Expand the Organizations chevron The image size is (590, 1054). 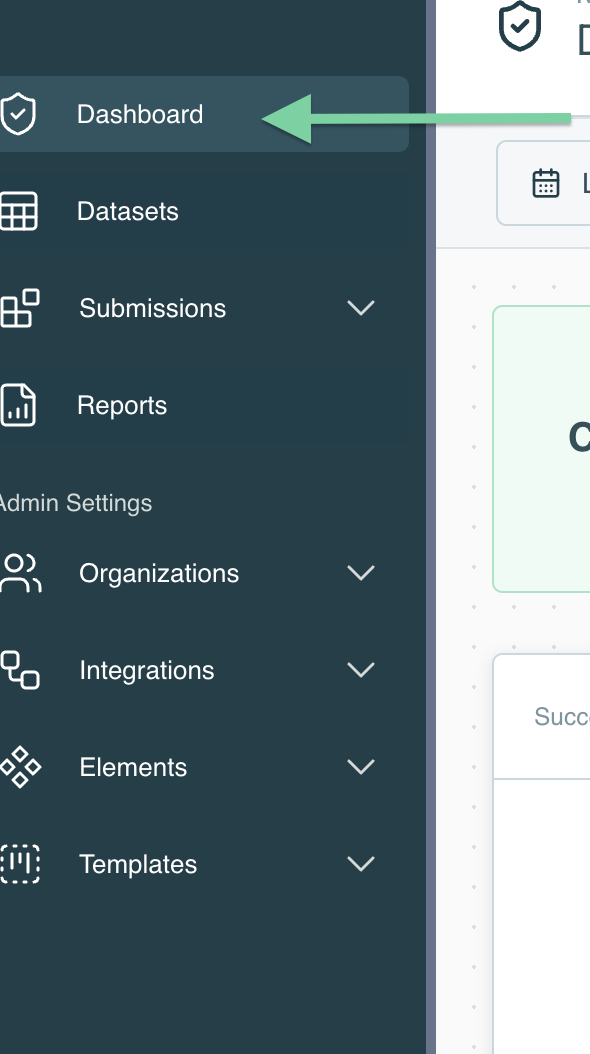pos(361,573)
